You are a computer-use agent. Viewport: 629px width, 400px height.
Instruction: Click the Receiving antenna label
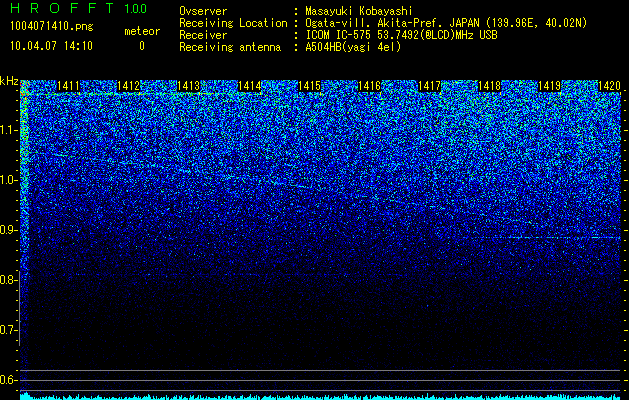coord(230,47)
